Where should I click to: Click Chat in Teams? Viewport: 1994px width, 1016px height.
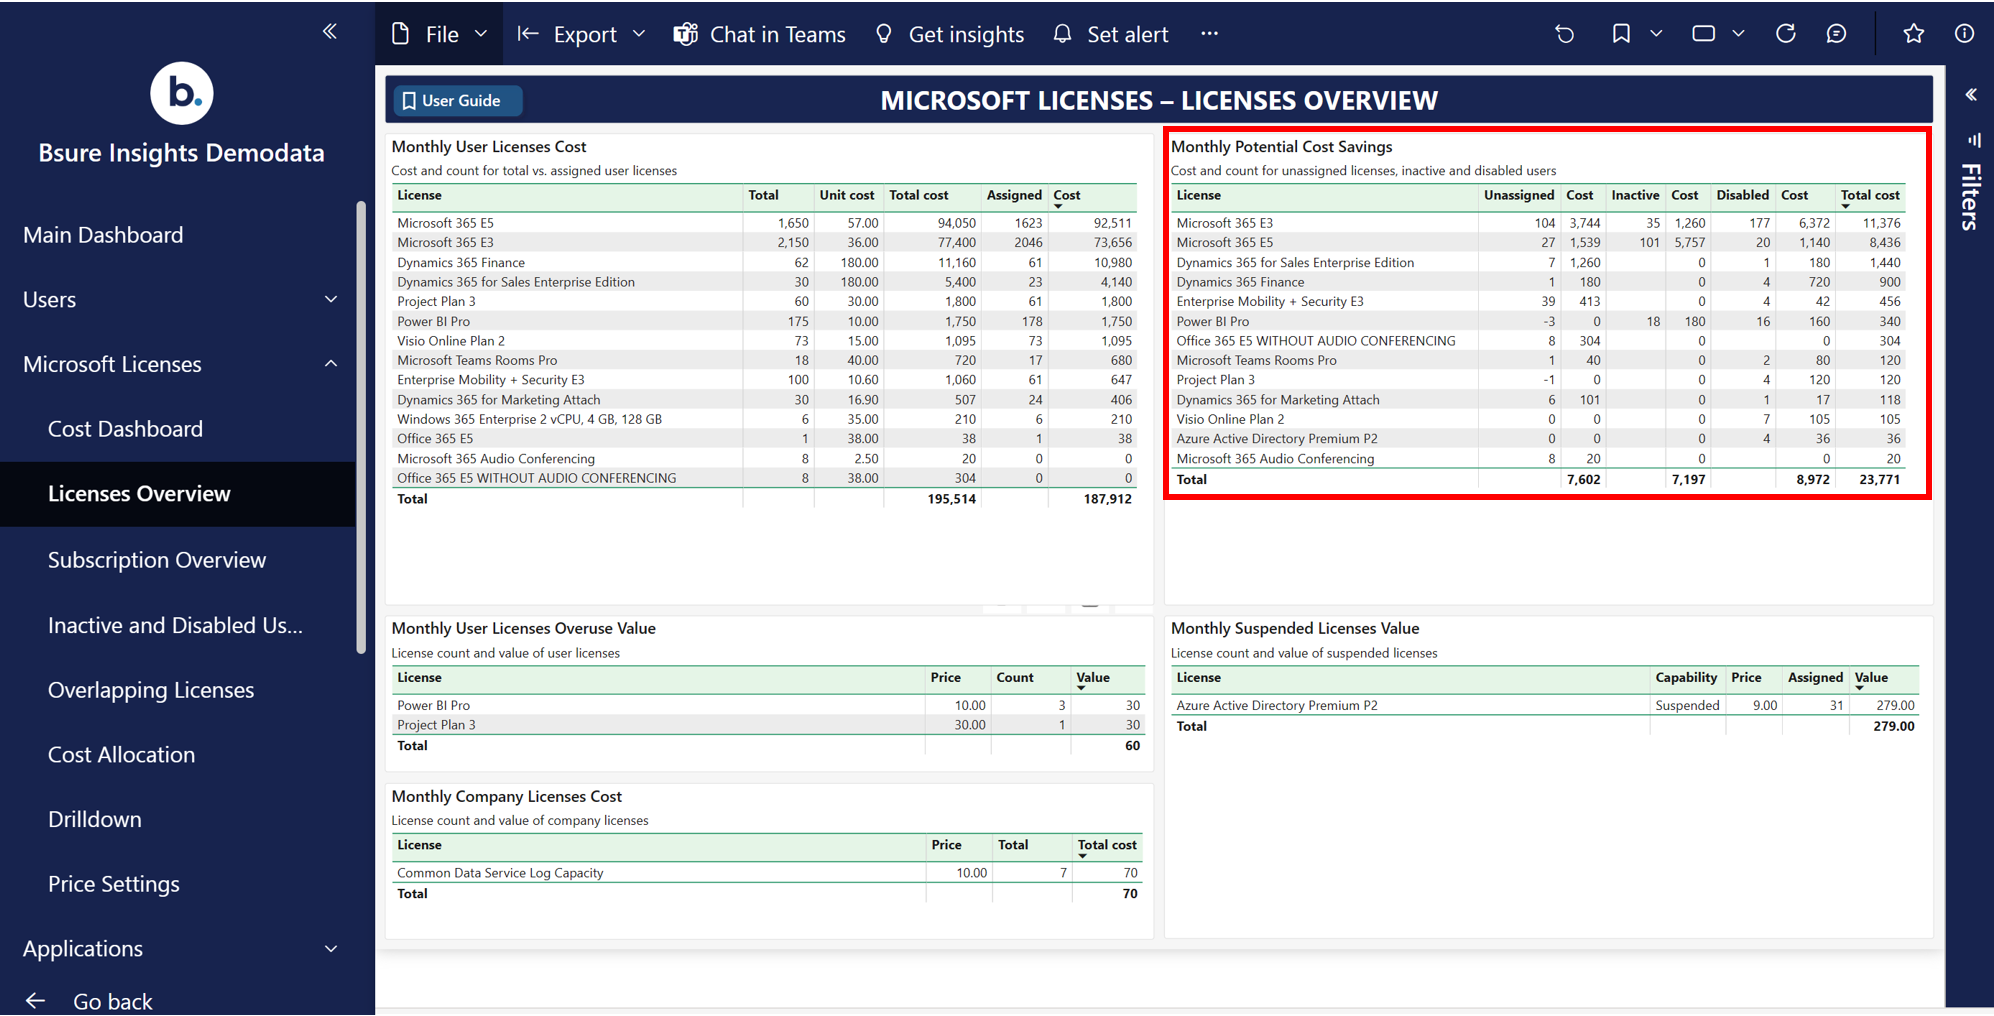(x=760, y=34)
